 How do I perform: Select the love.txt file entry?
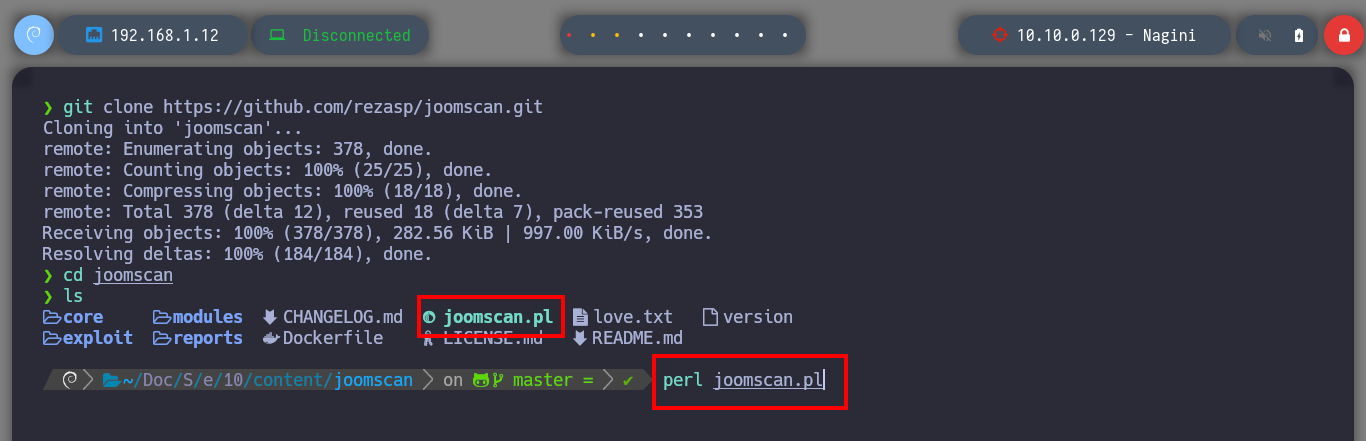click(x=623, y=317)
